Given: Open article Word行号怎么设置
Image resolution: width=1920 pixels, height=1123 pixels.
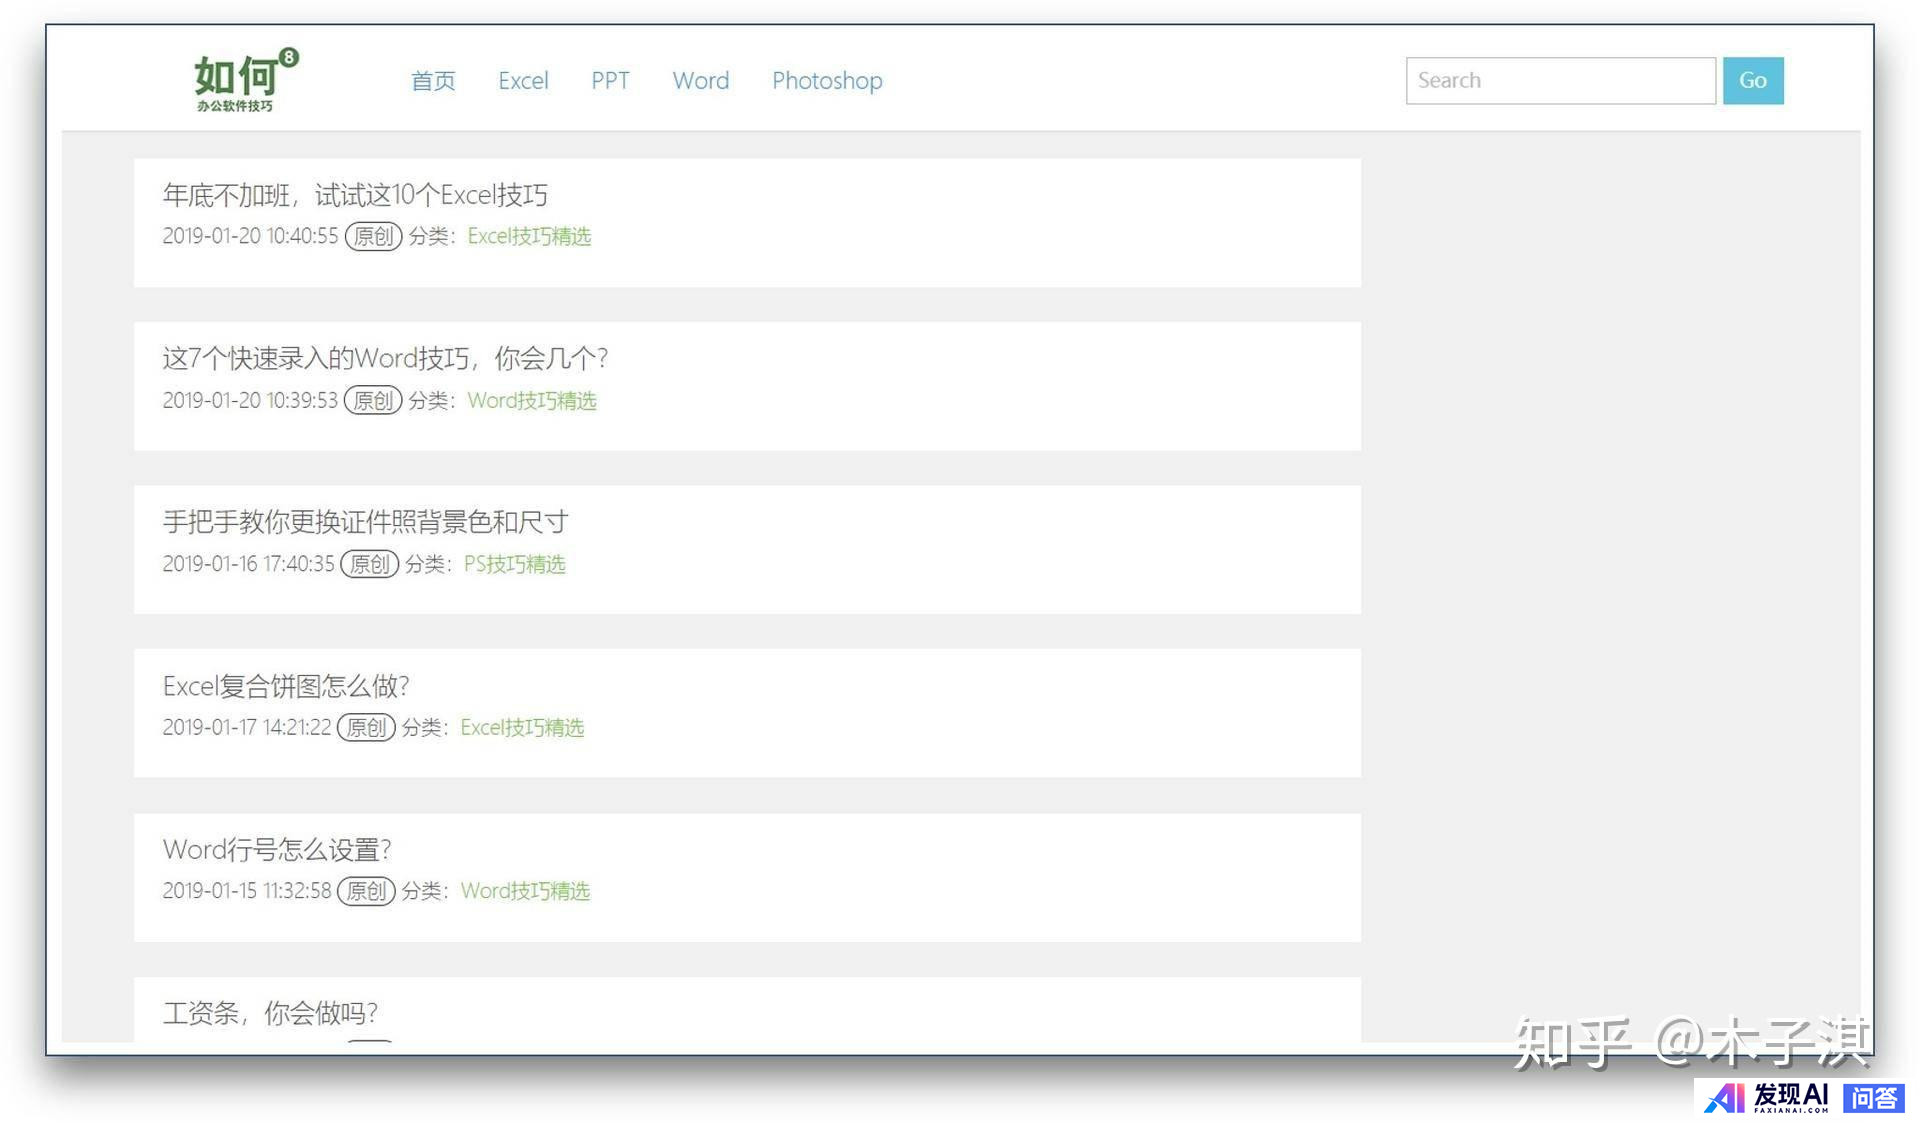Looking at the screenshot, I should [277, 850].
